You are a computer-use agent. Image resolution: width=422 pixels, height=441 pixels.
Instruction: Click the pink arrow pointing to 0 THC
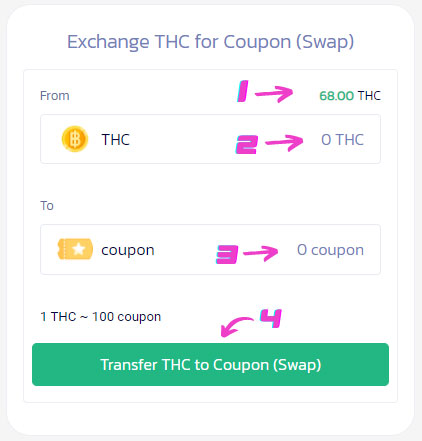(284, 143)
